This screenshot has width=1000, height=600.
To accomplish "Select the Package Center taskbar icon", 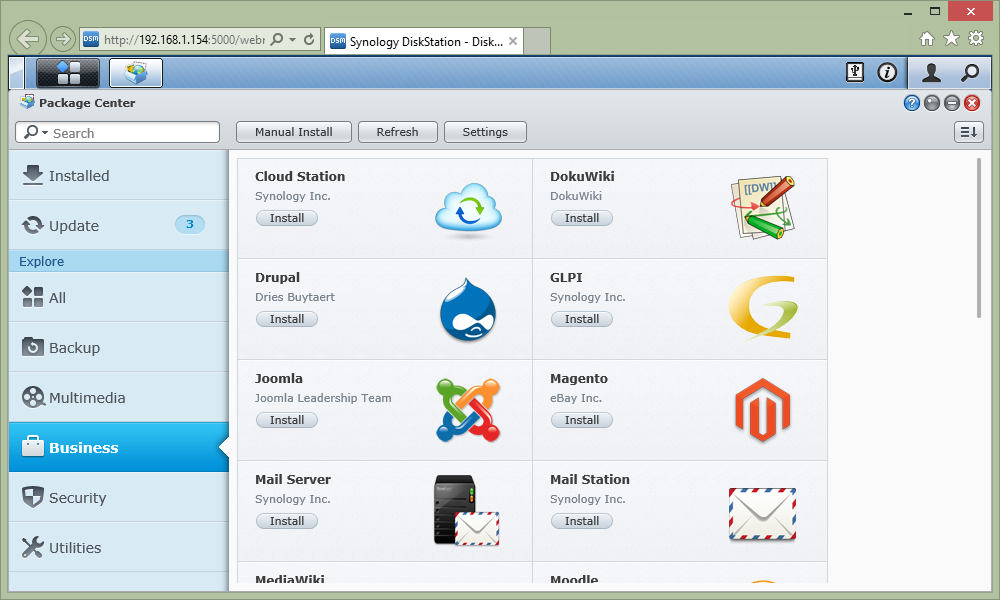I will (x=136, y=73).
